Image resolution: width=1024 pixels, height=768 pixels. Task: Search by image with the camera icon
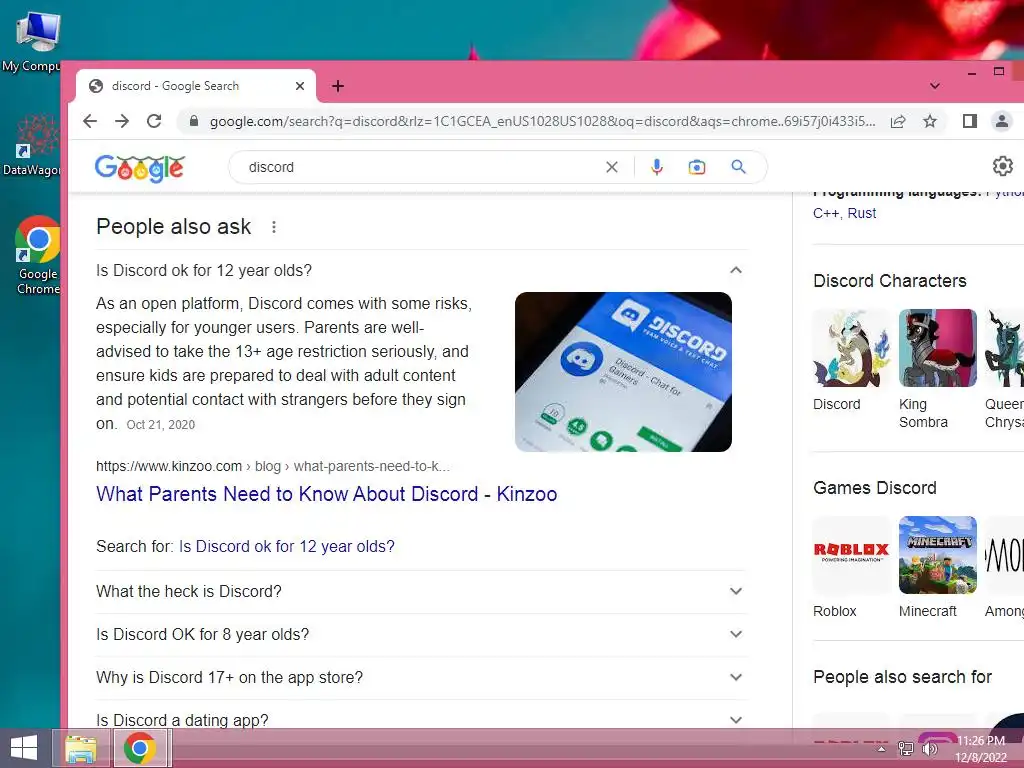pos(697,167)
